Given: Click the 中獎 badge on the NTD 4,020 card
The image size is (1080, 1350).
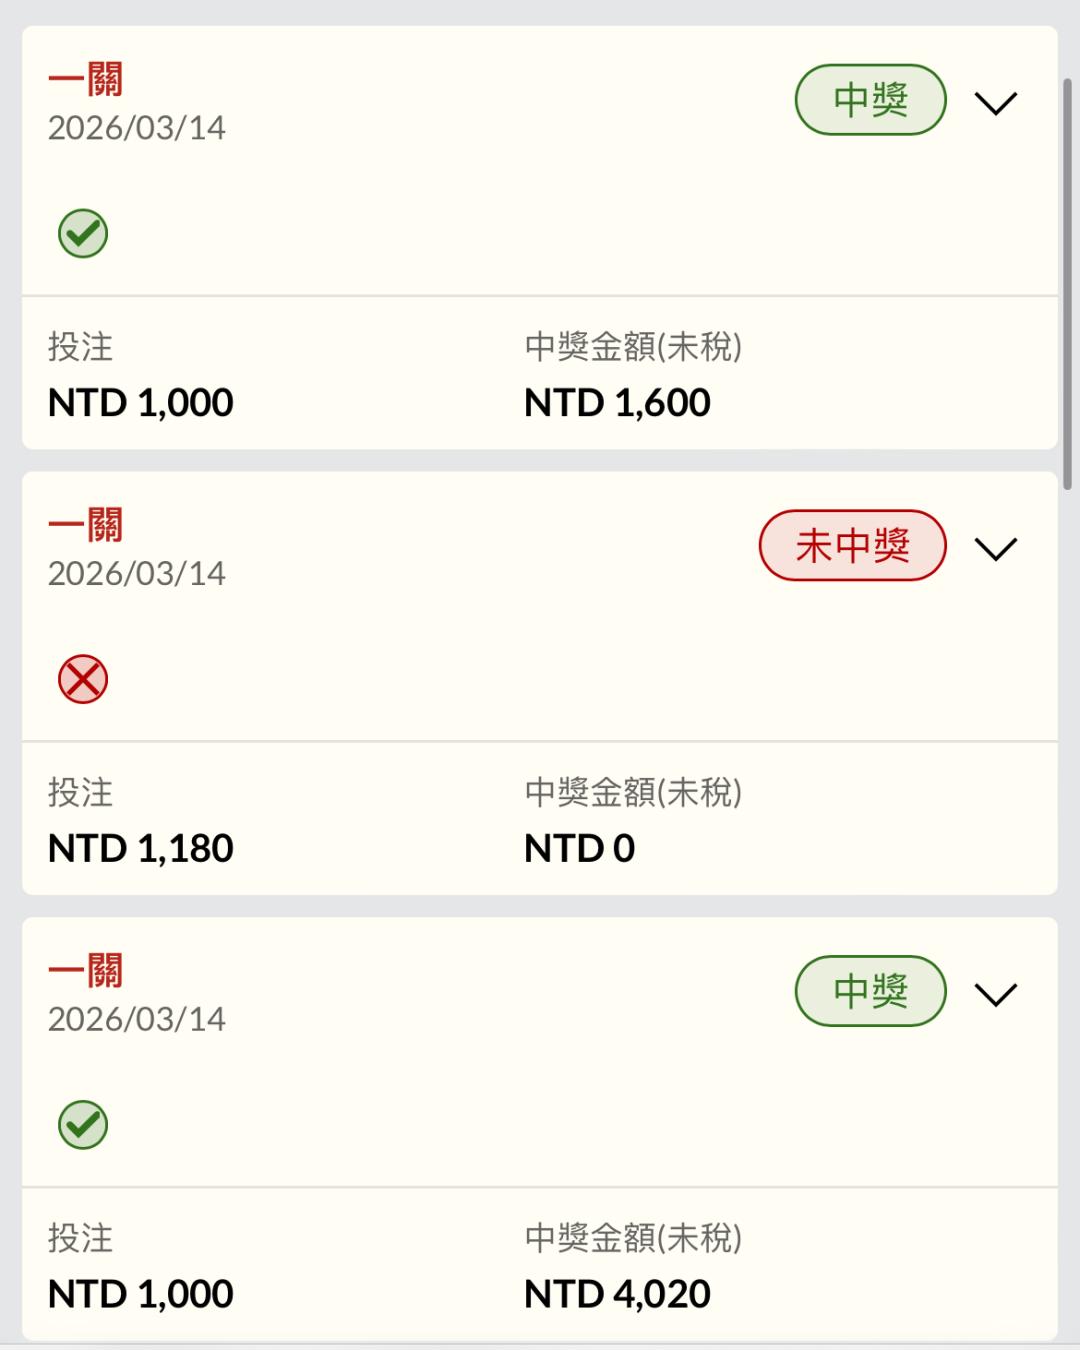Looking at the screenshot, I should 870,991.
